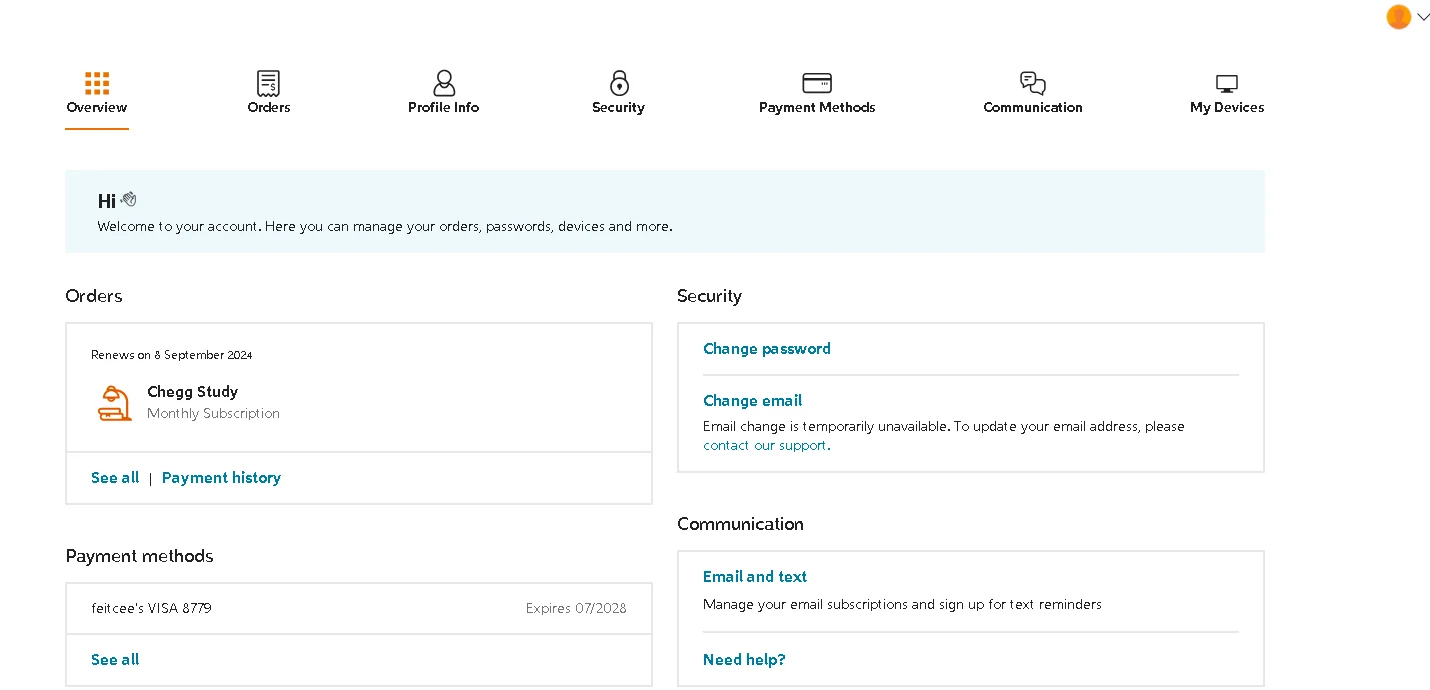1430x690 pixels.
Task: Click See all under Payment methods
Action: point(115,660)
